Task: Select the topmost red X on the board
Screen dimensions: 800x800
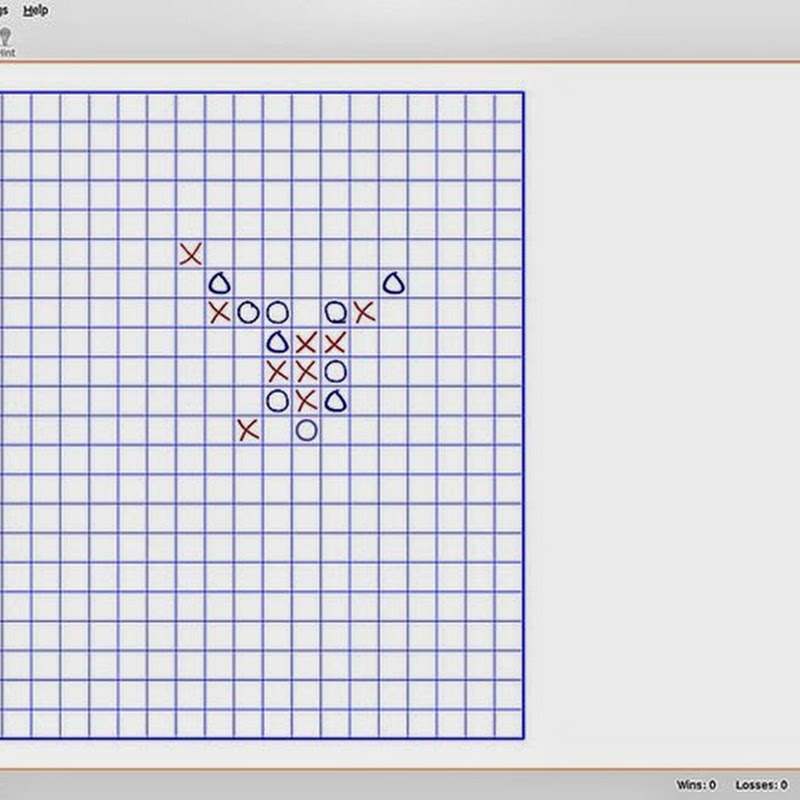Action: click(191, 254)
